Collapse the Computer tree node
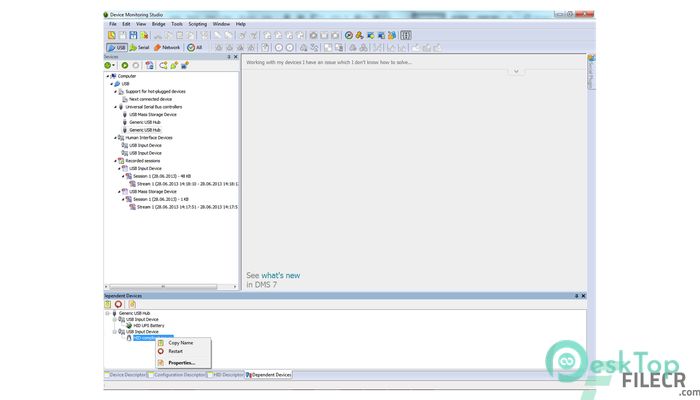The width and height of the screenshot is (700, 400). point(107,76)
